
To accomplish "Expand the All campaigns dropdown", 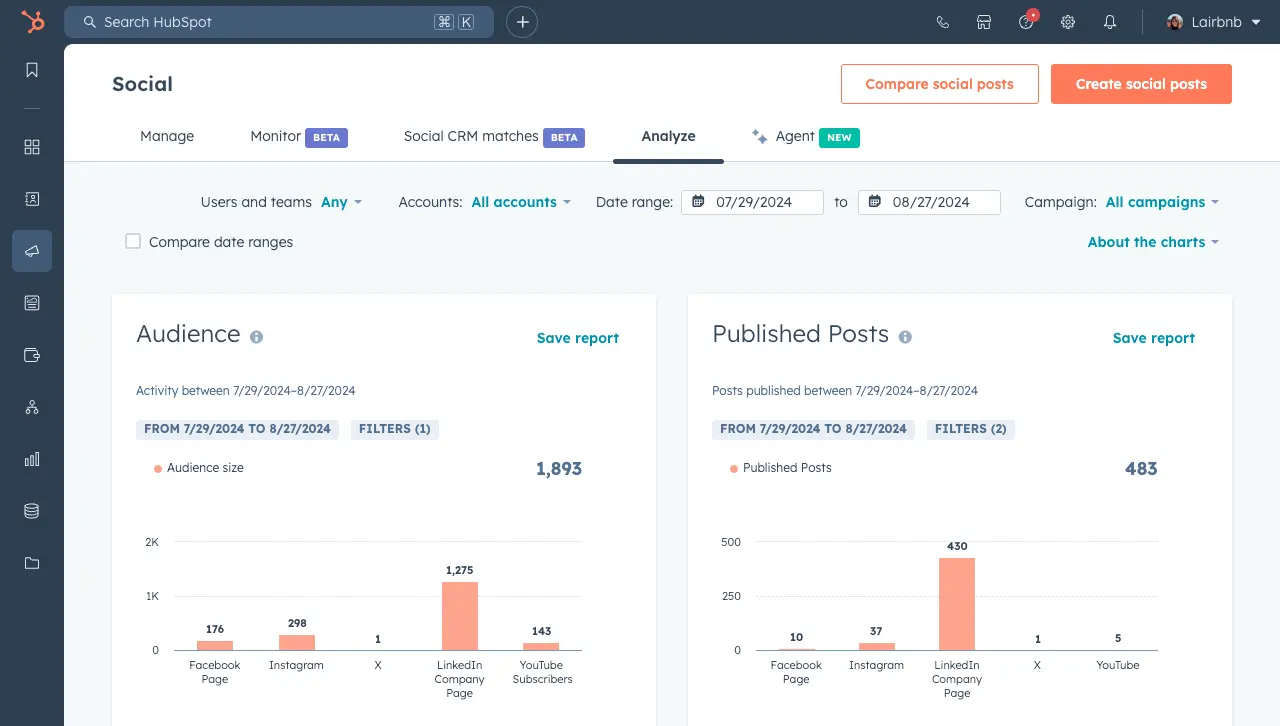I will (x=1162, y=202).
